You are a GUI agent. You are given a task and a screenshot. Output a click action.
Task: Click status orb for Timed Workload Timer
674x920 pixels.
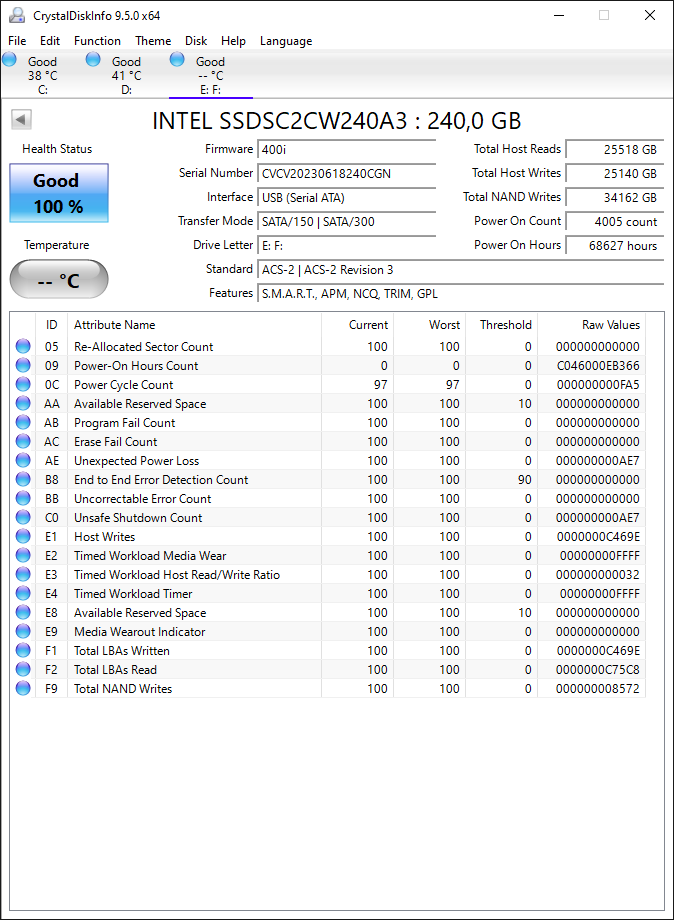pos(23,593)
